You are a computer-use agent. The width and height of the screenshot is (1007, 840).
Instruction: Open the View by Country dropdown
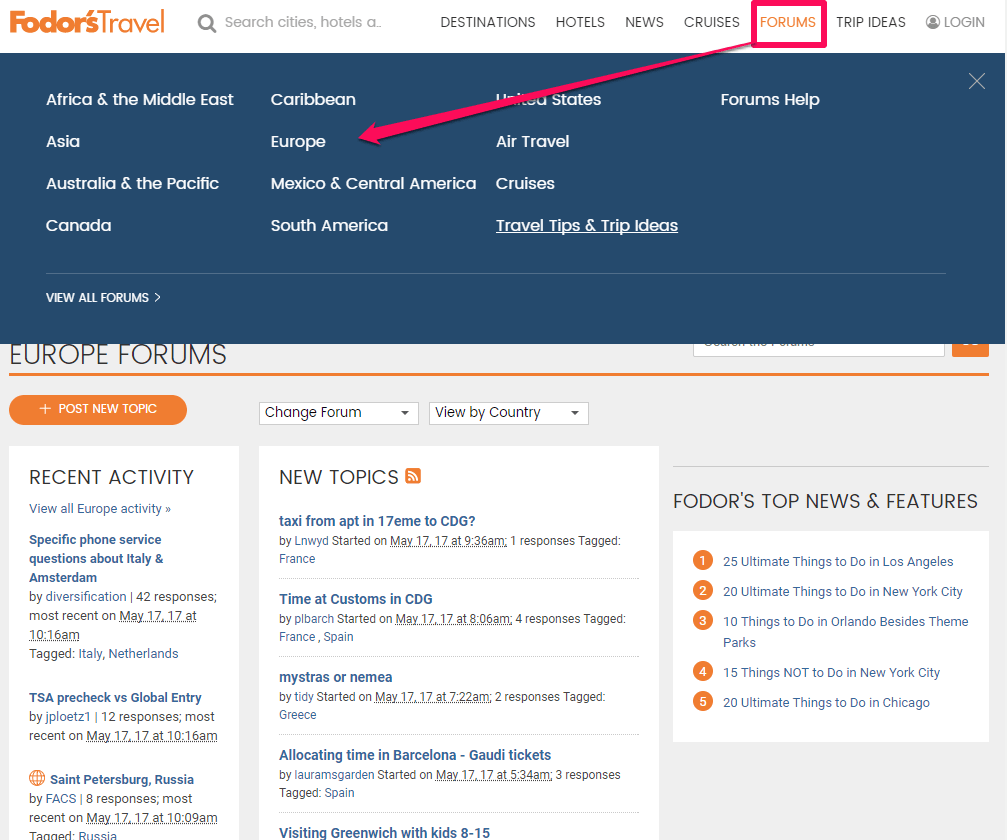click(x=508, y=412)
